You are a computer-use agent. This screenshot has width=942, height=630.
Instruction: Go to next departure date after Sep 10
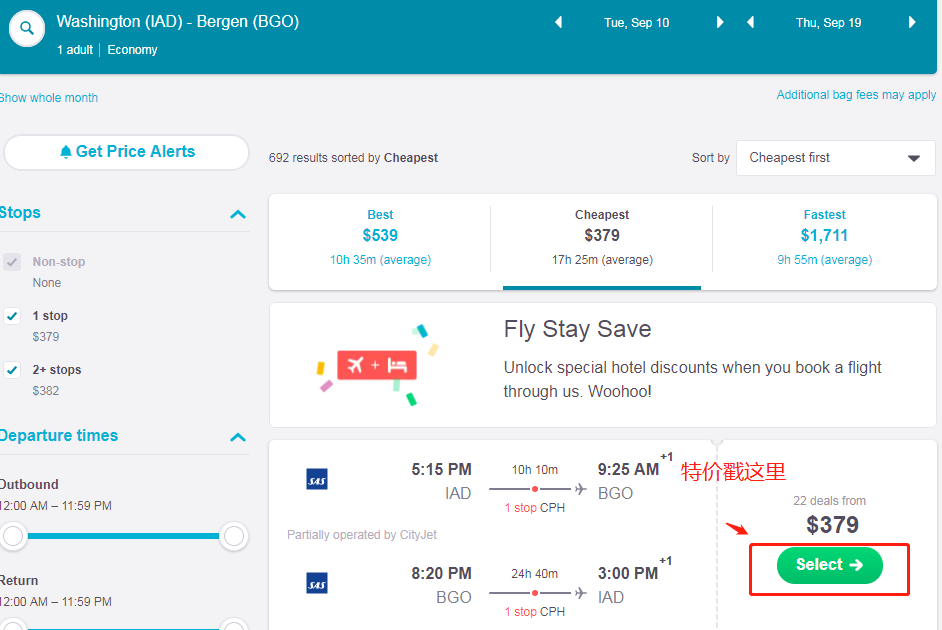[720, 23]
